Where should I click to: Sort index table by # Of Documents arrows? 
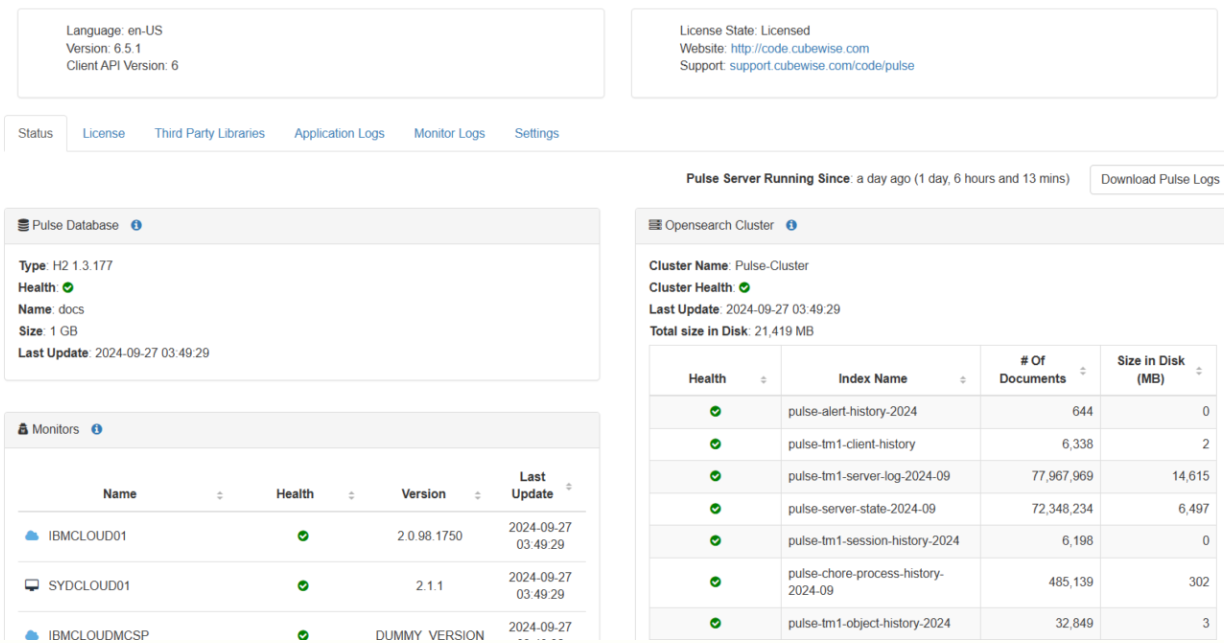pos(1082,372)
